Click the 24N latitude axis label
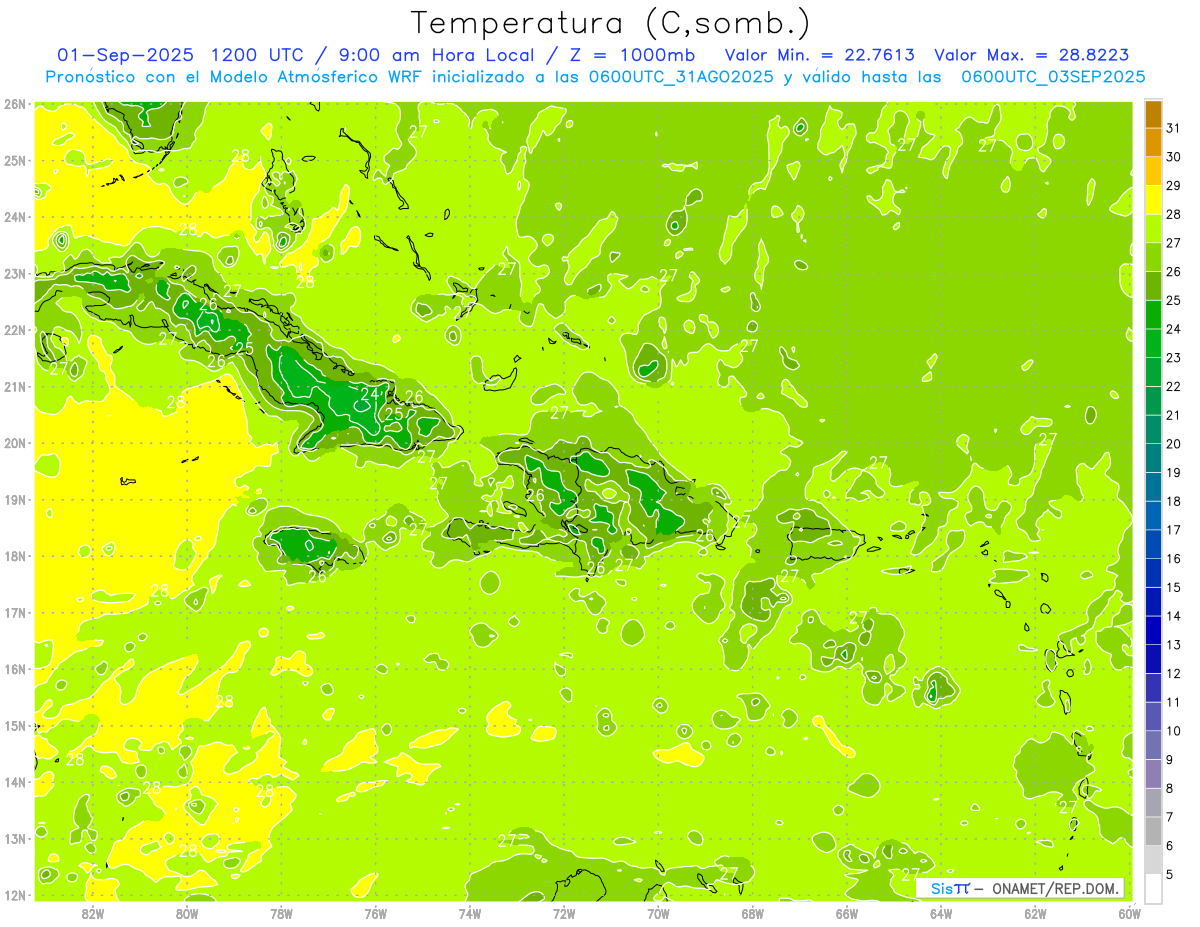 pyautogui.click(x=15, y=217)
